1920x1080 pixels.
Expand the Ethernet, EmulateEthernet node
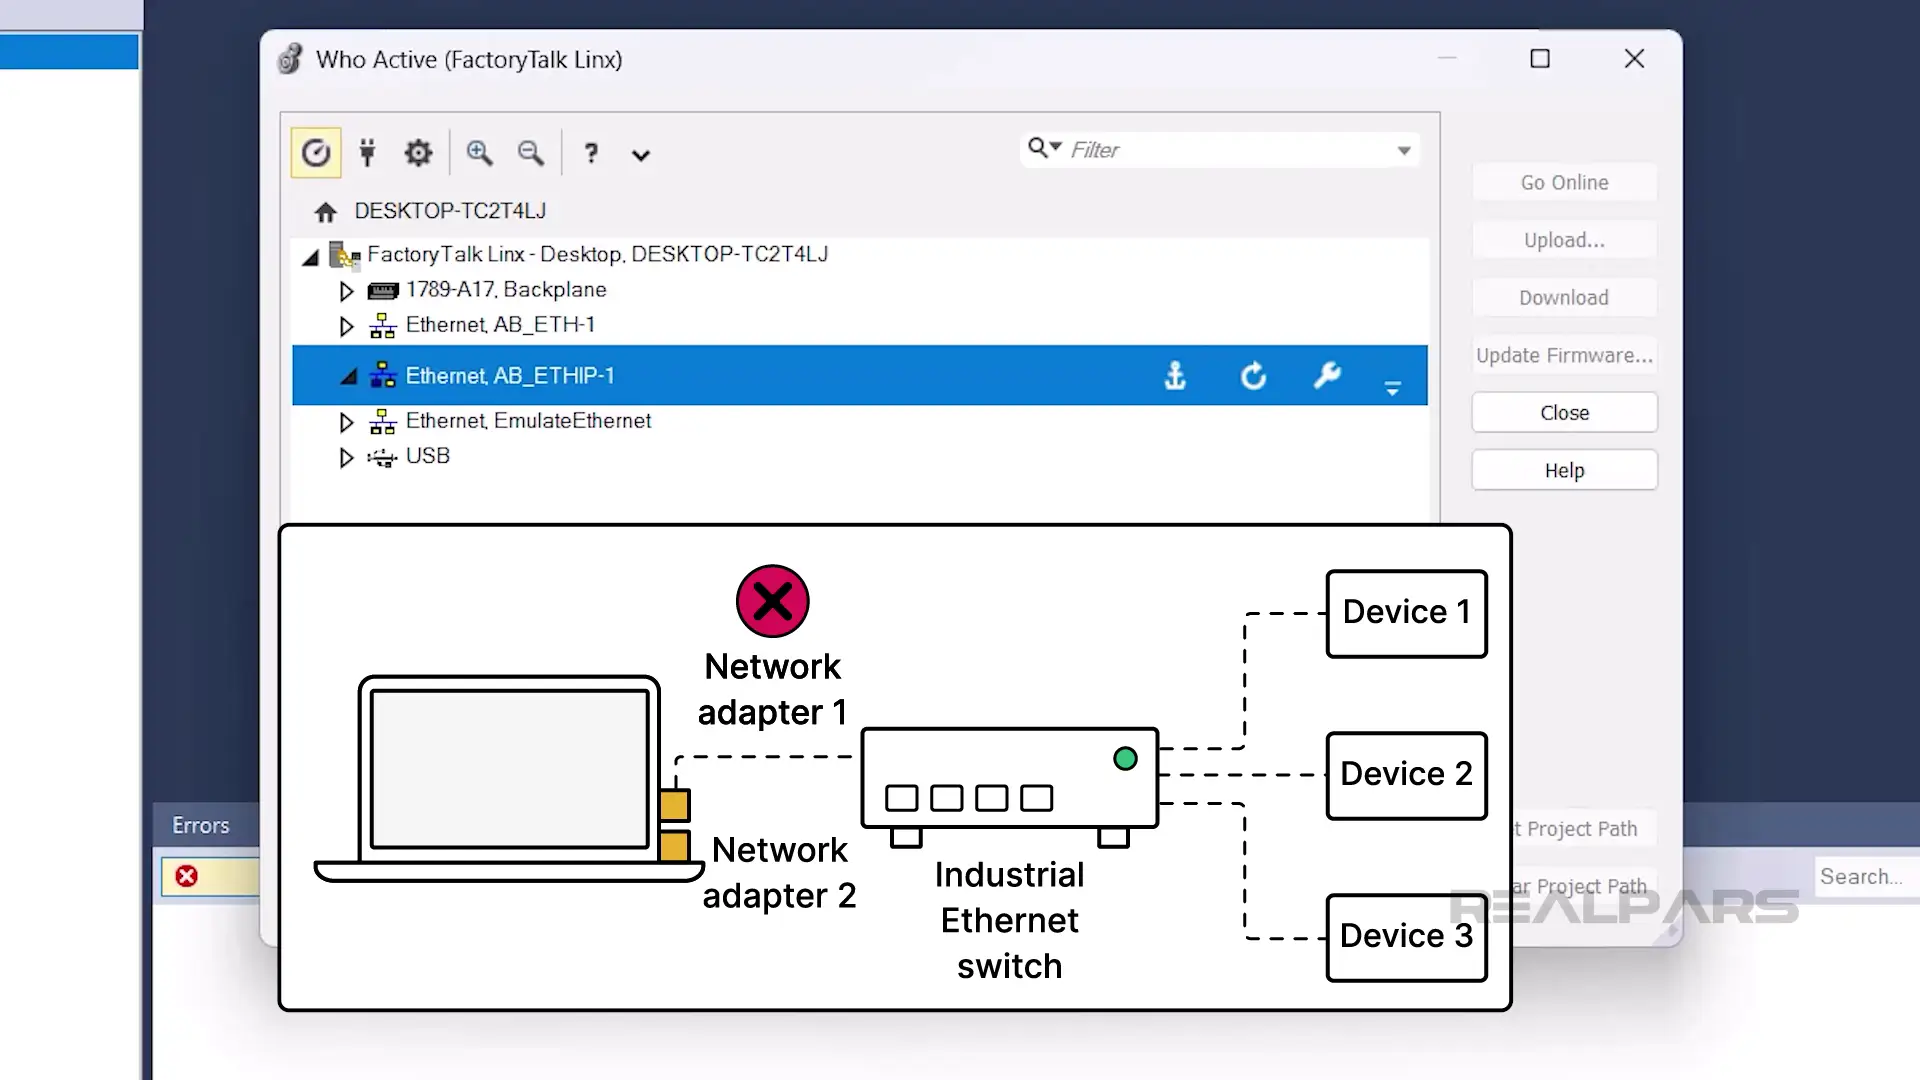click(x=346, y=422)
